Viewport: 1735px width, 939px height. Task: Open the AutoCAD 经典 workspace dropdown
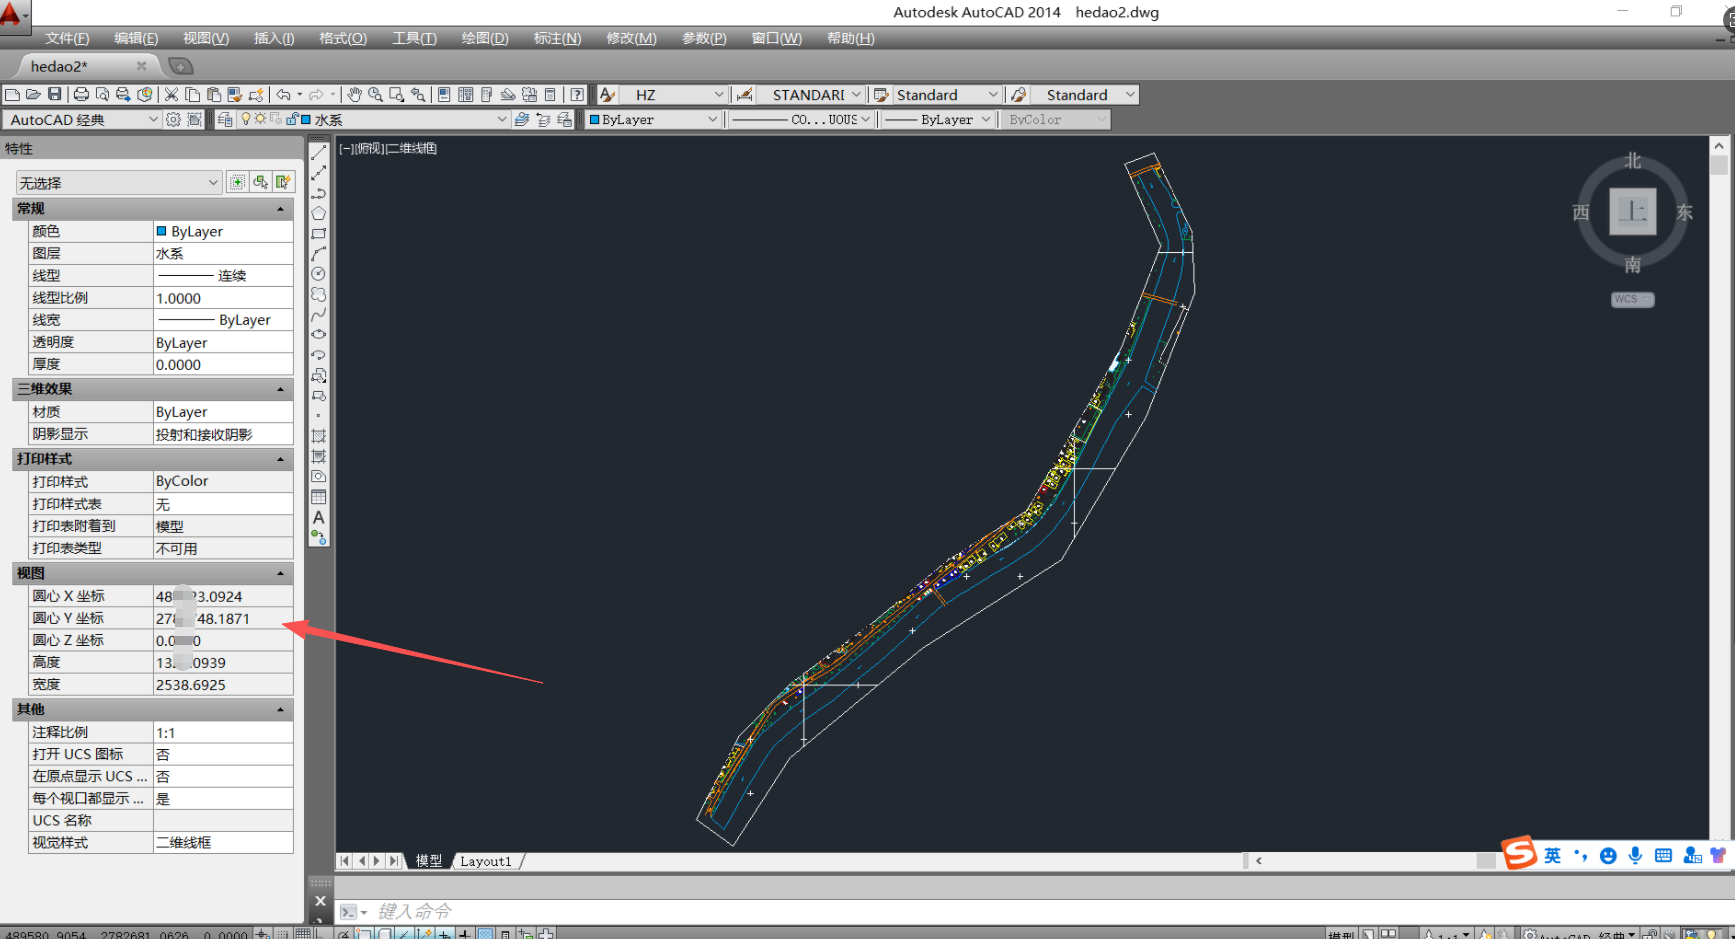pos(153,119)
